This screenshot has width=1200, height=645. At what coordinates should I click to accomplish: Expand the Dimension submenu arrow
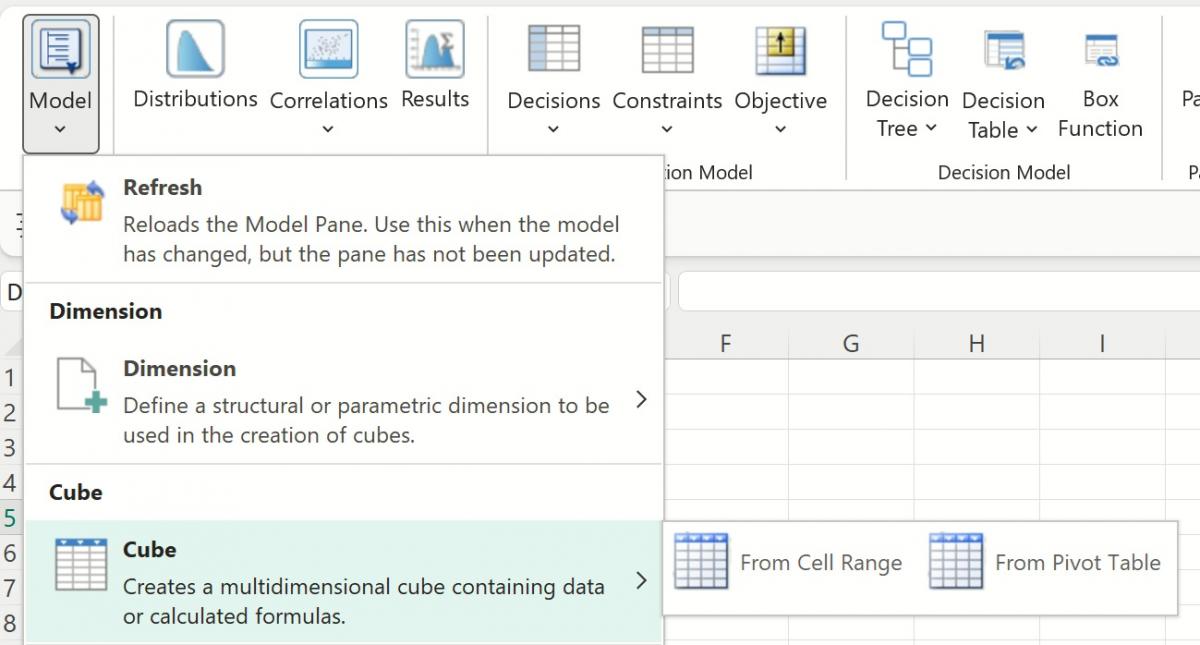coord(641,401)
